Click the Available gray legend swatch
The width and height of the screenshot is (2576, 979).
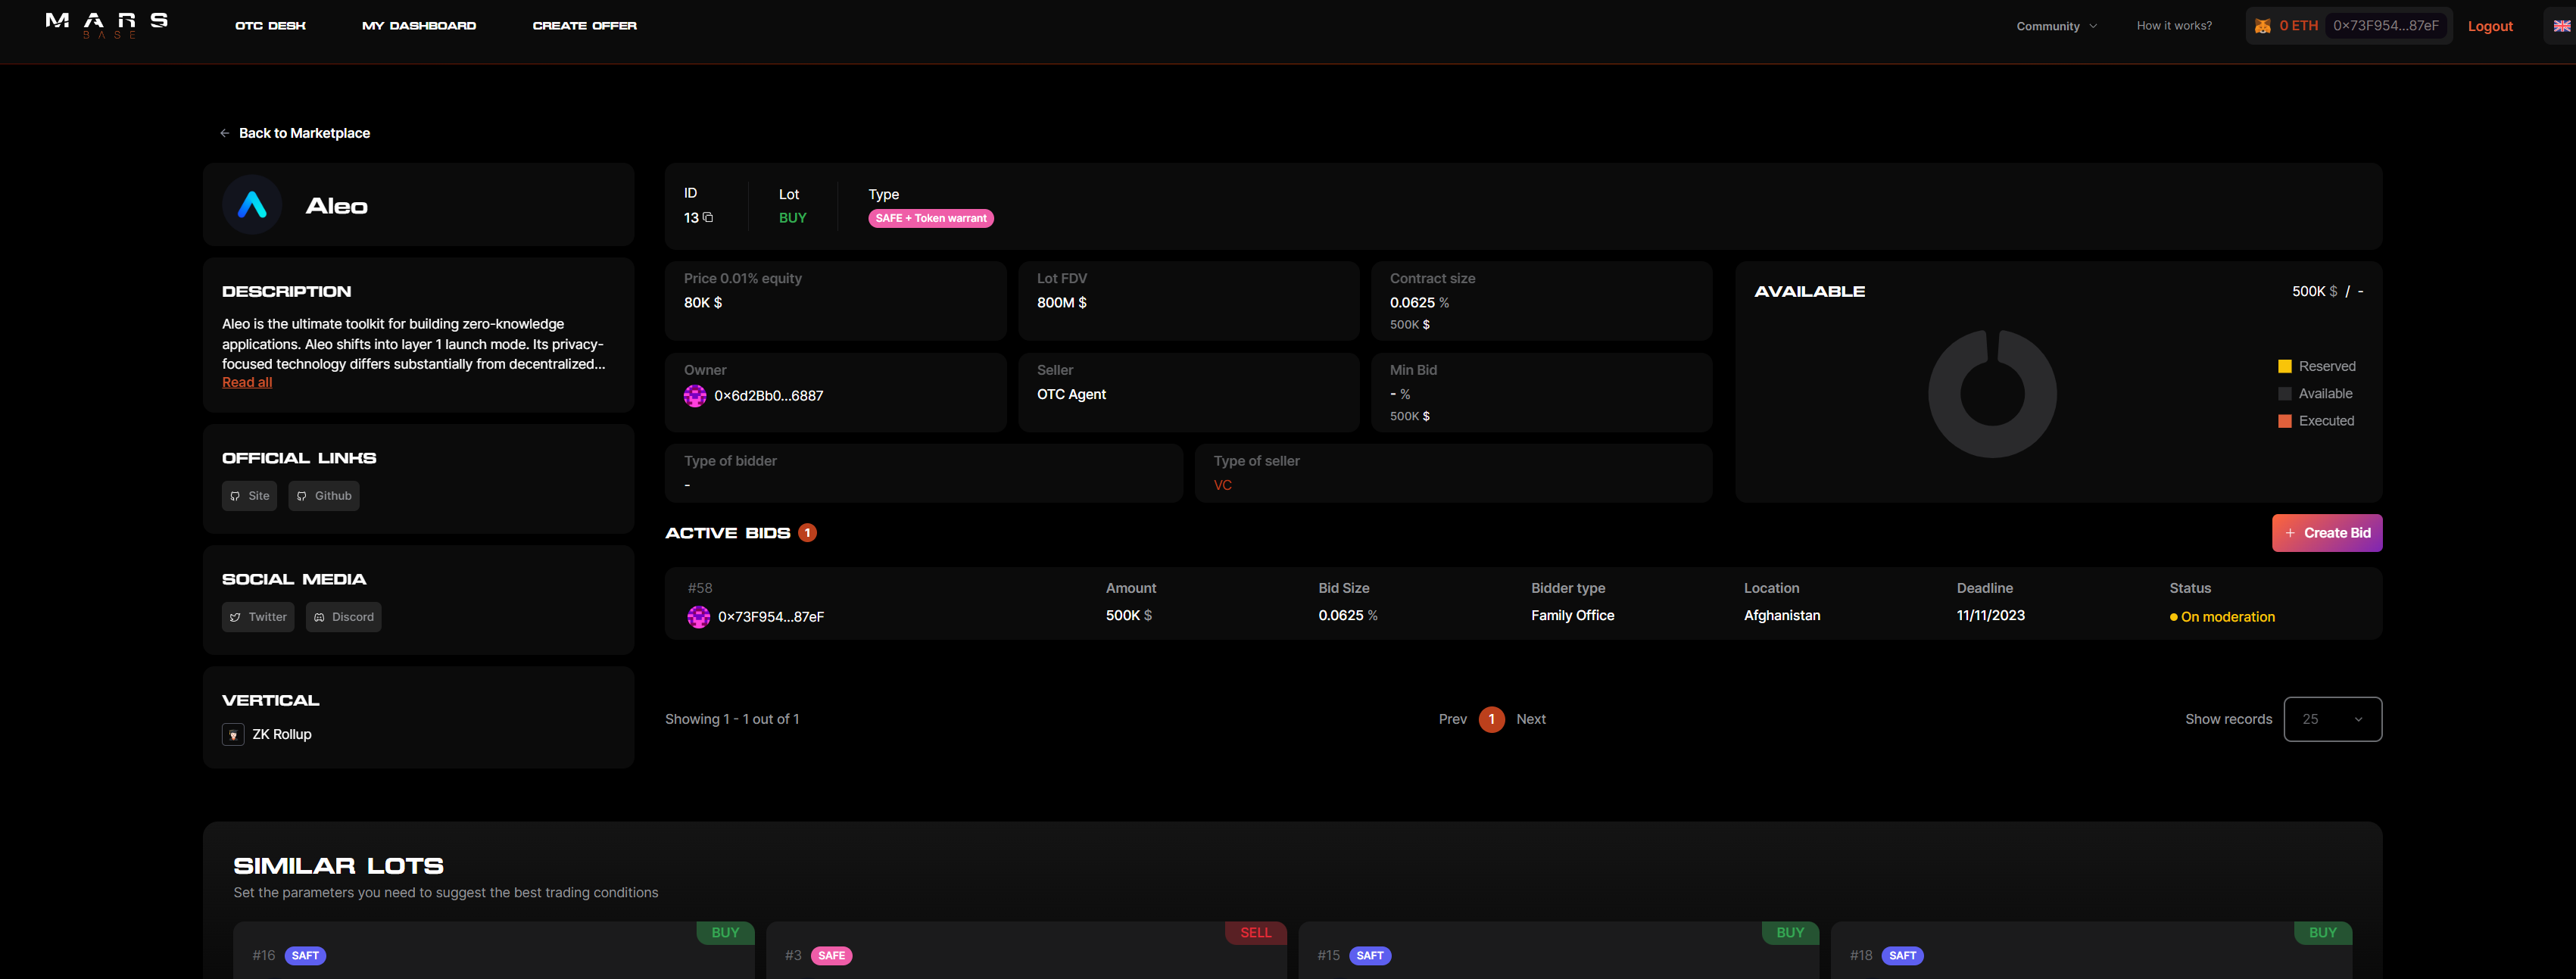click(2284, 394)
